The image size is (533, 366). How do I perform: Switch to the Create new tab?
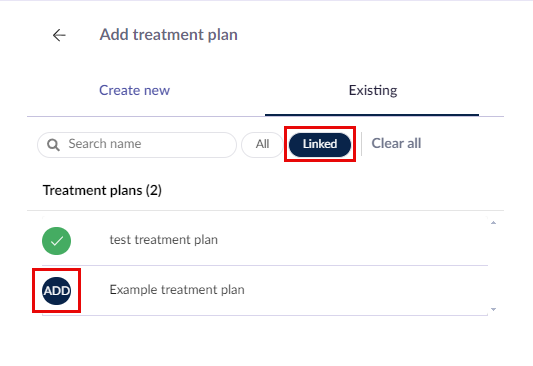pyautogui.click(x=134, y=90)
